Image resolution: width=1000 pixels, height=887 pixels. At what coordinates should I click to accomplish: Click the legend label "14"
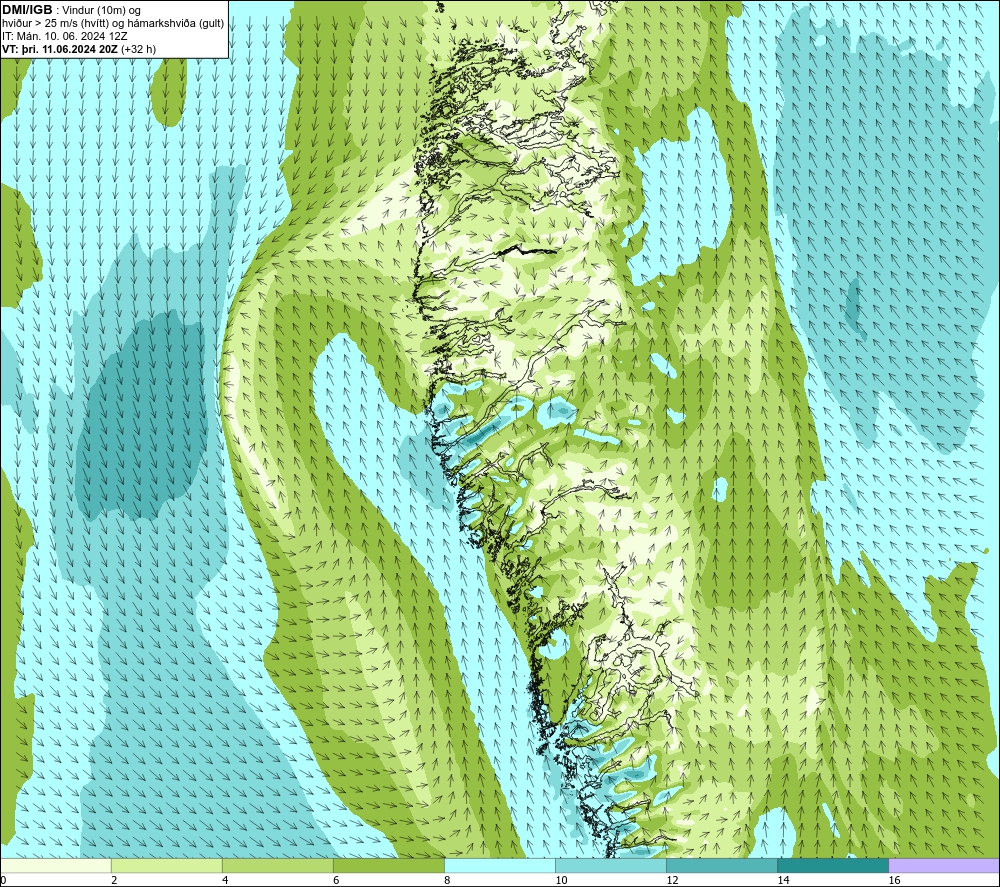(783, 881)
